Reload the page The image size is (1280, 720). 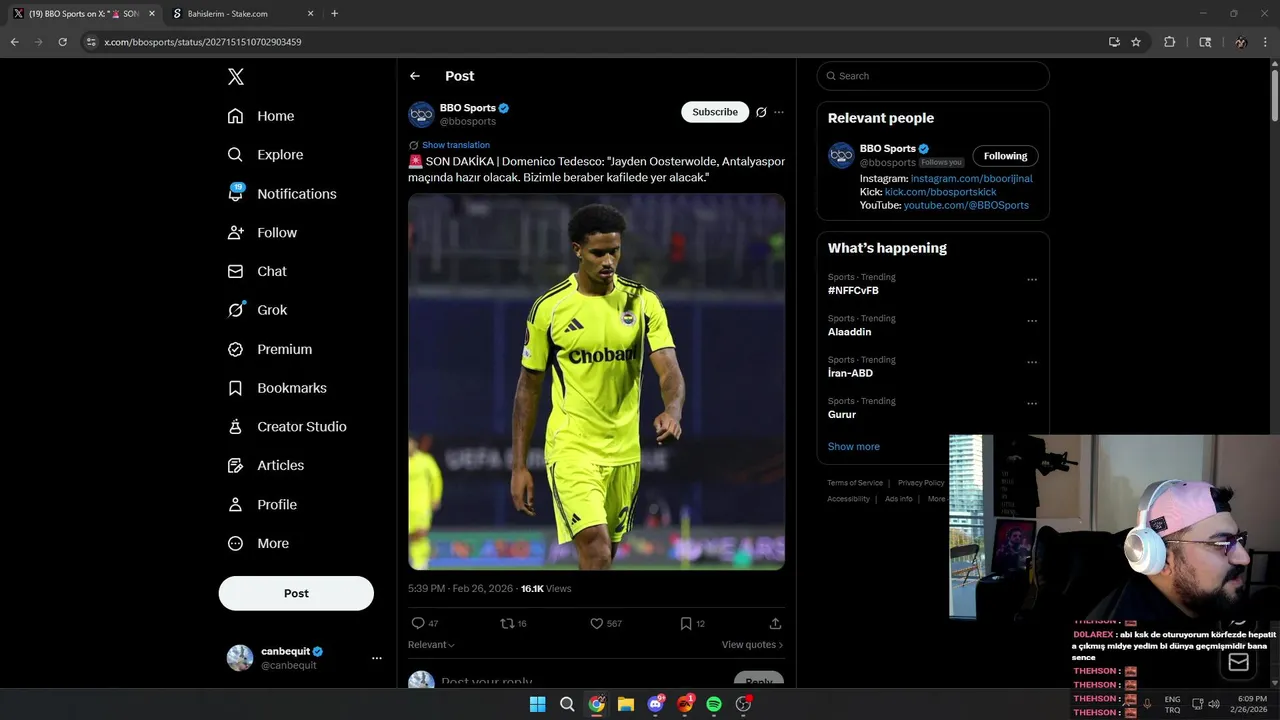pos(62,42)
